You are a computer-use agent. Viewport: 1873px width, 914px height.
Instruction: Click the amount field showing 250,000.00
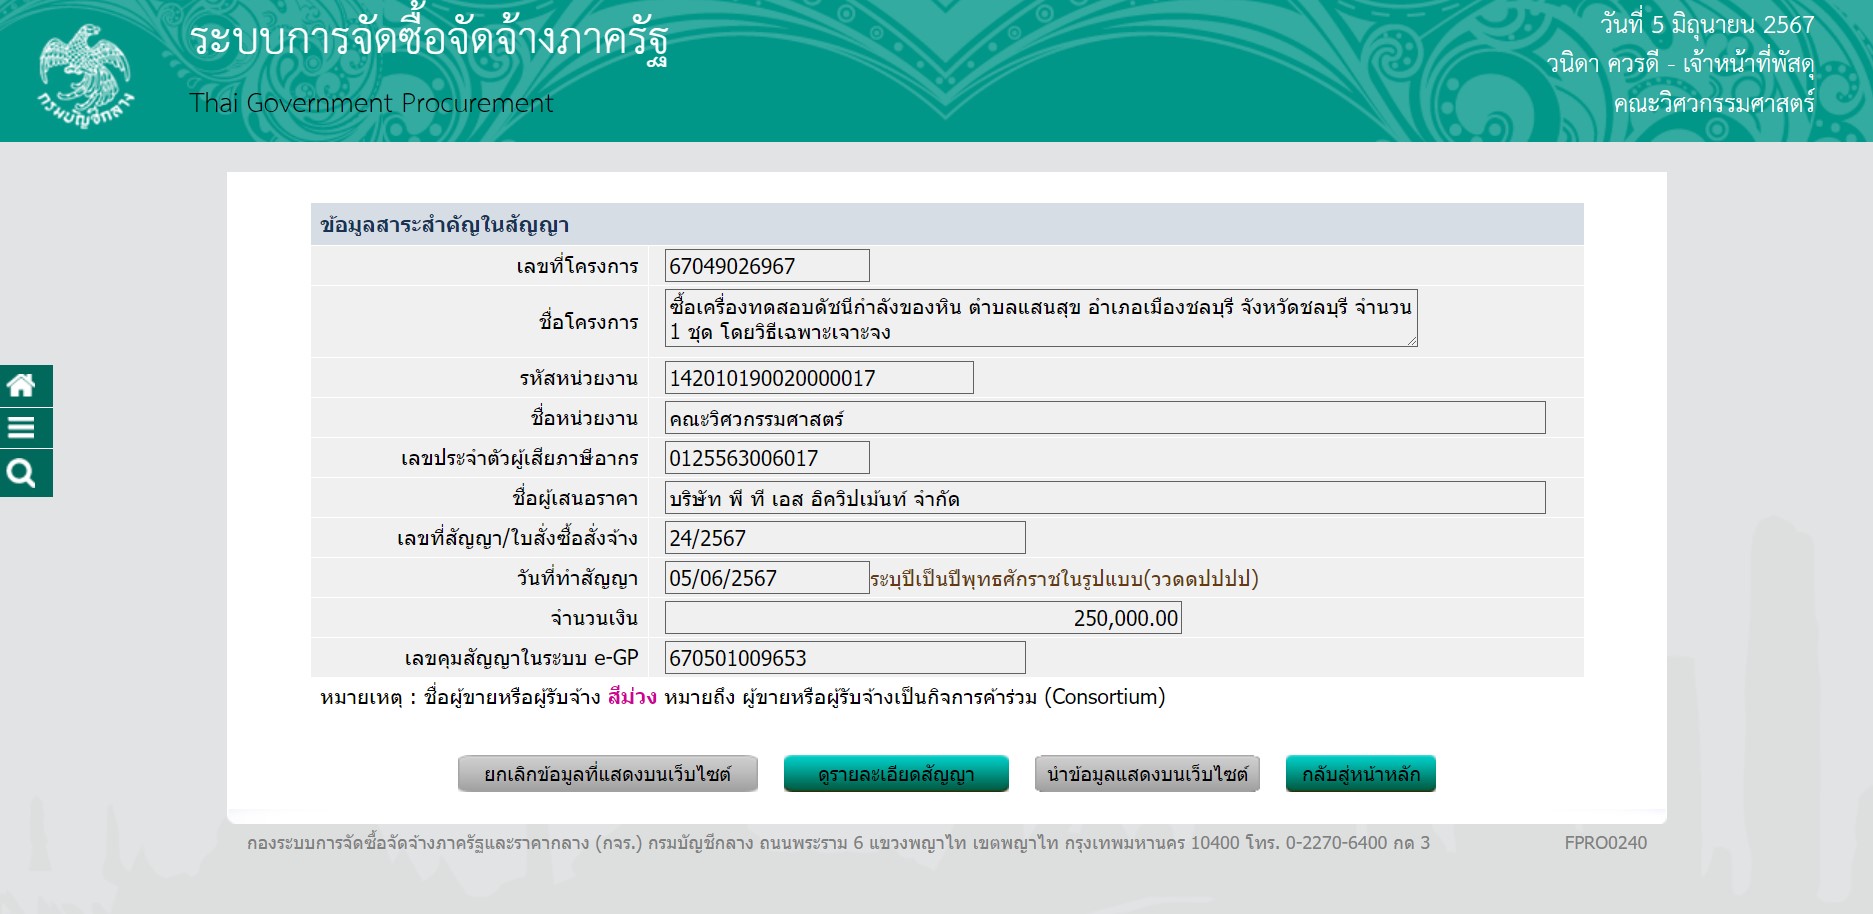[x=922, y=618]
